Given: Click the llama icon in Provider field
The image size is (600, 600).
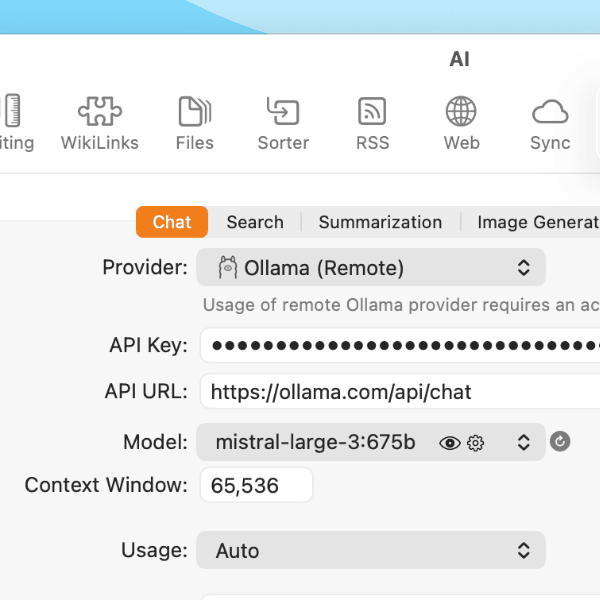Looking at the screenshot, I should [x=227, y=268].
